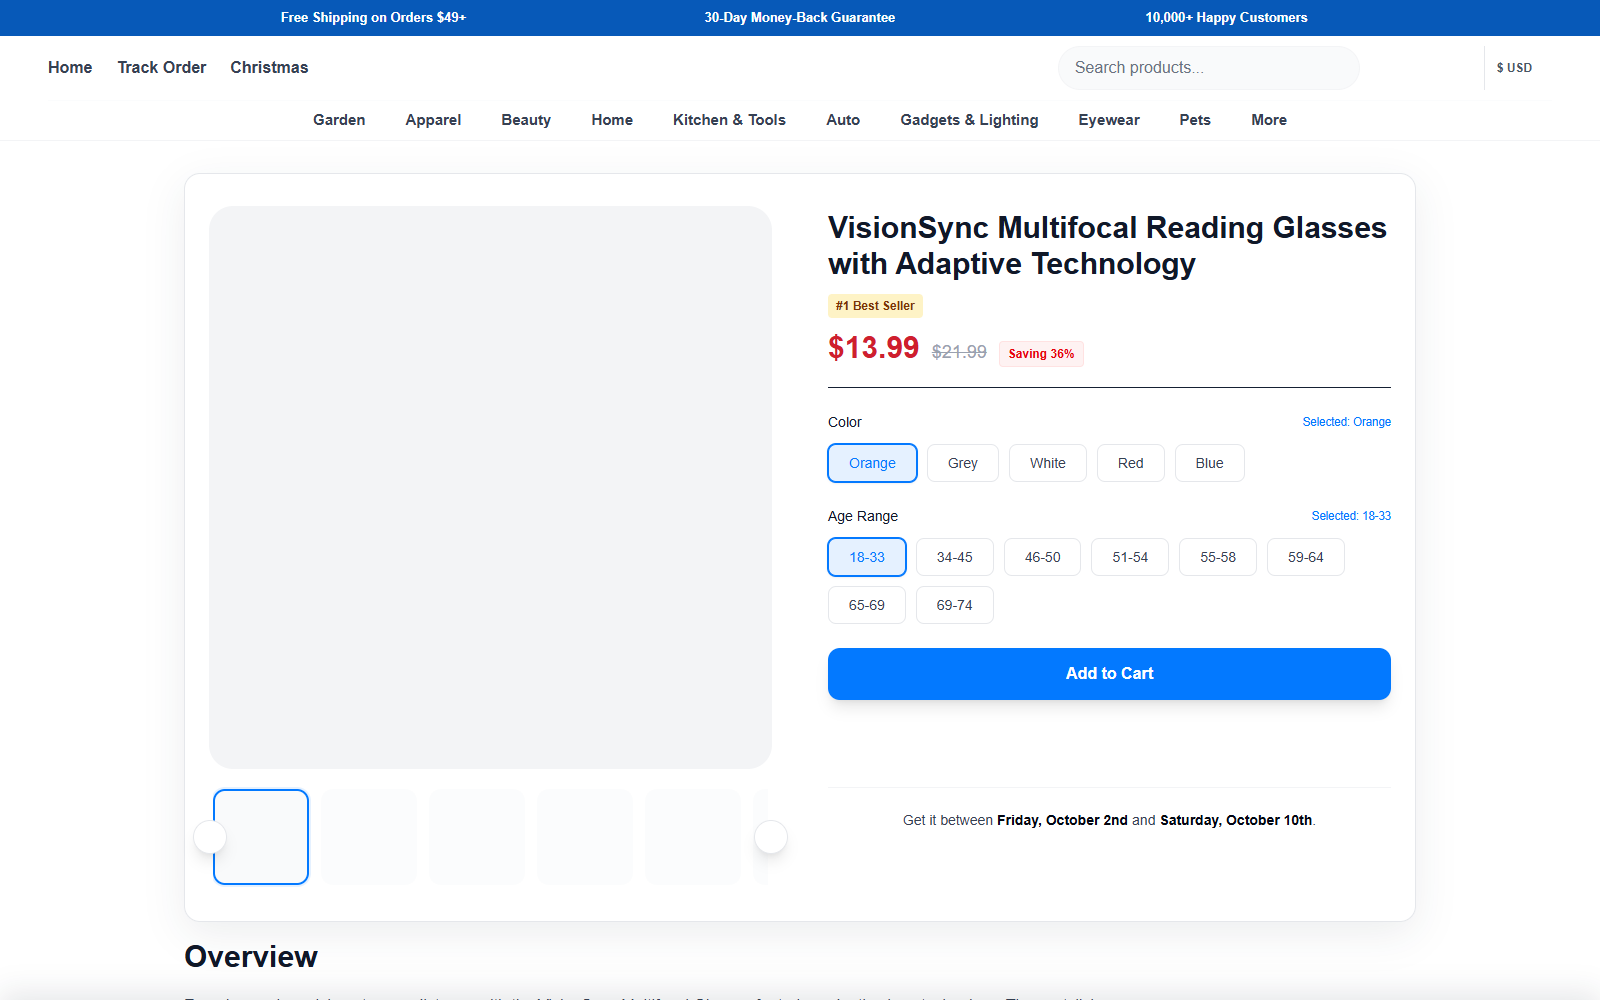Click the Saturday, October 10th delivery date
The height and width of the screenshot is (1000, 1600).
(x=1236, y=820)
